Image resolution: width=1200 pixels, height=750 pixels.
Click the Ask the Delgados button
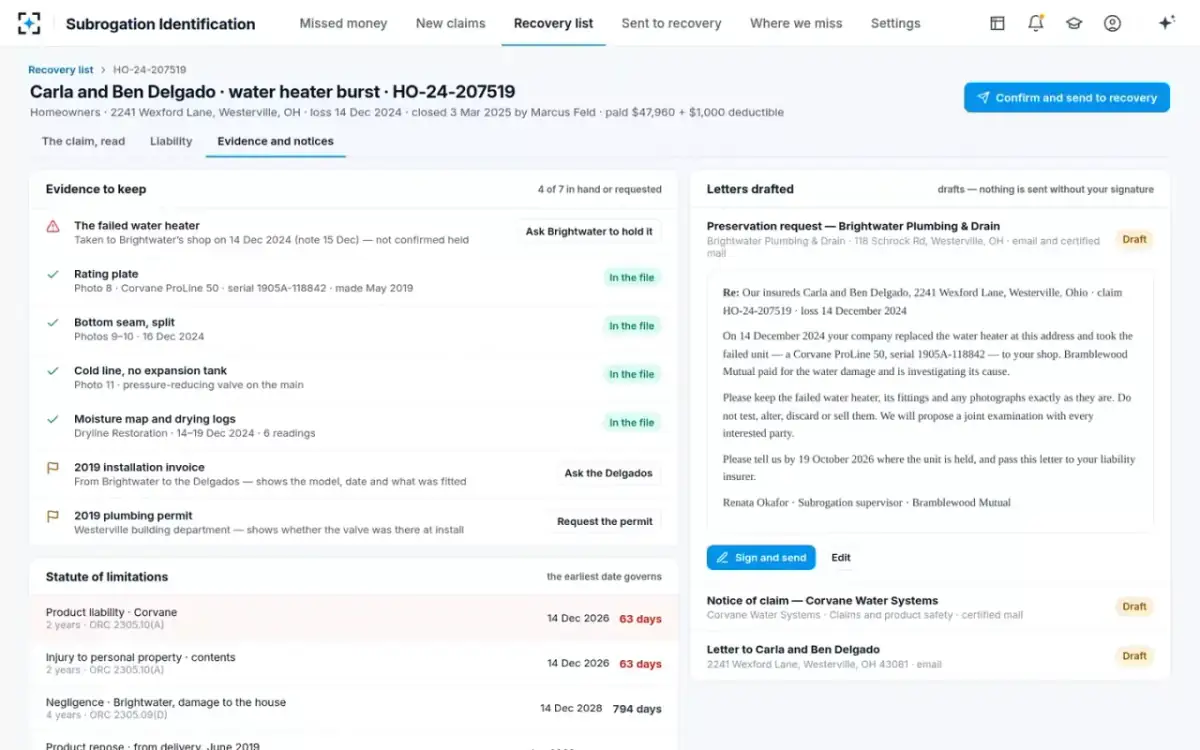click(608, 473)
